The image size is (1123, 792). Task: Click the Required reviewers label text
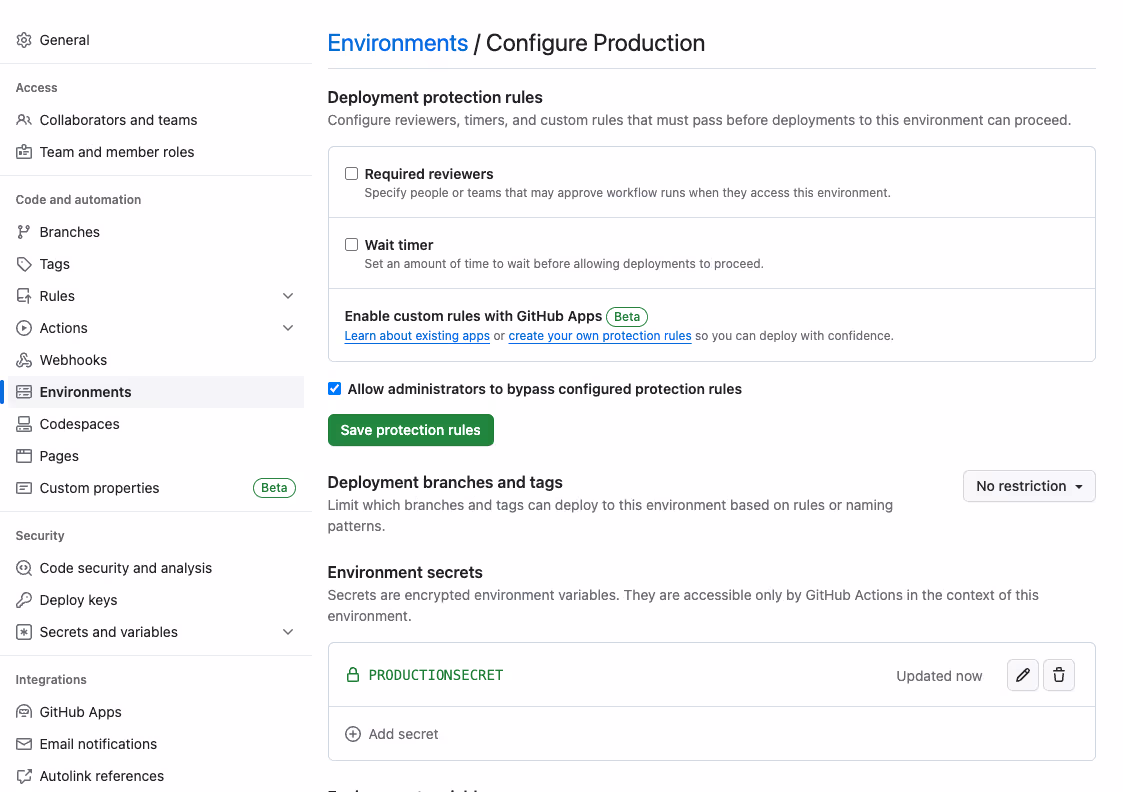point(428,174)
